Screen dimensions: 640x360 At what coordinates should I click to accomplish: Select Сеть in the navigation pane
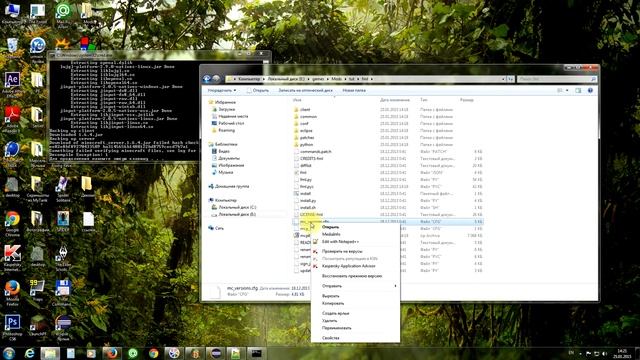pos(216,228)
